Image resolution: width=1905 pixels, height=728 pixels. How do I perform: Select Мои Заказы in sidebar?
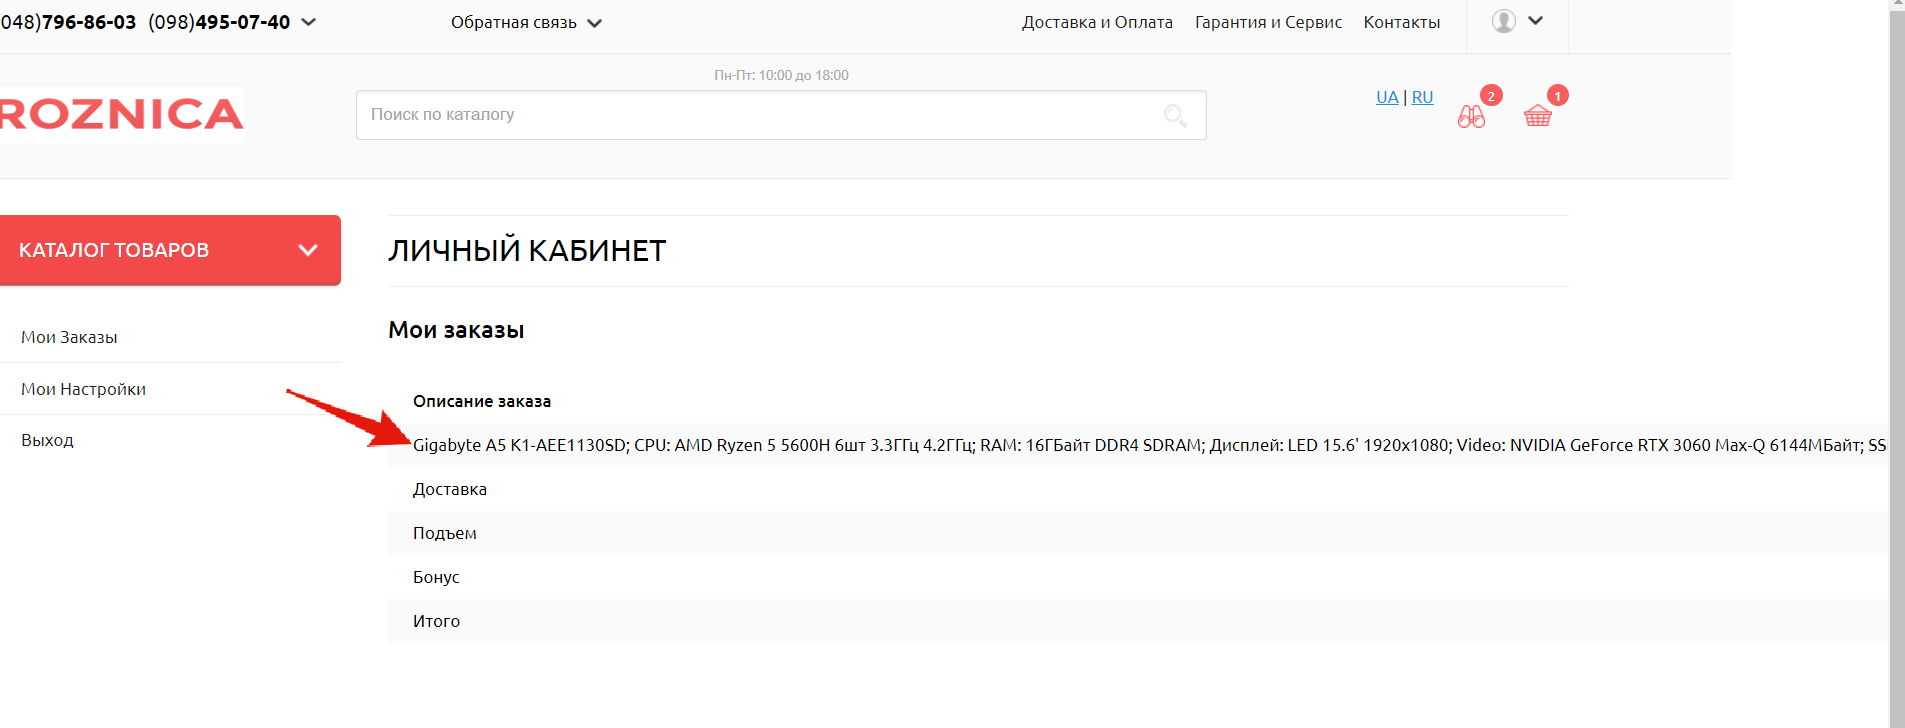69,337
